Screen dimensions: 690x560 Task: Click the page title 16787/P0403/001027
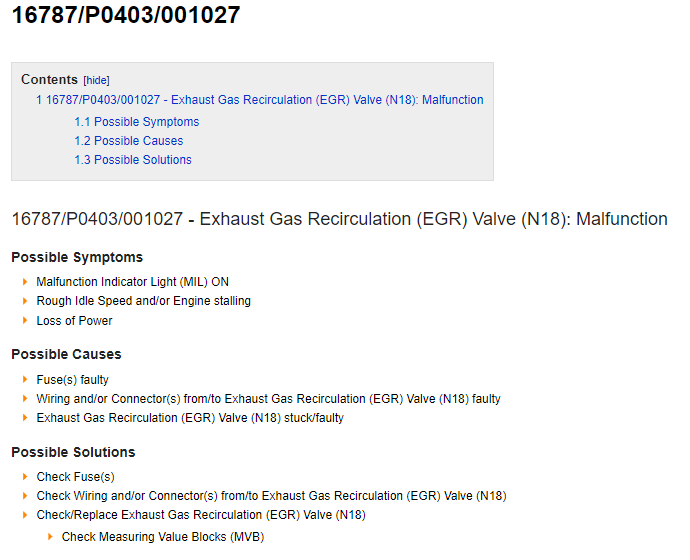126,15
